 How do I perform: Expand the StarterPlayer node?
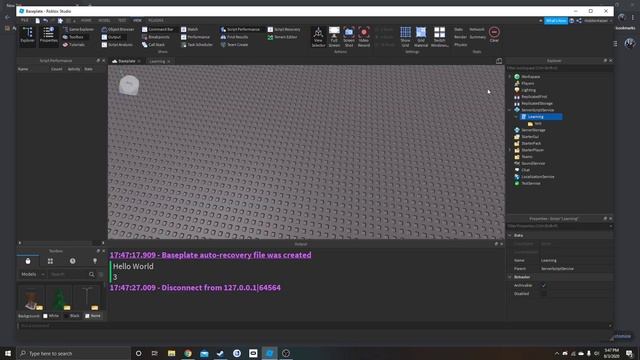coord(509,150)
